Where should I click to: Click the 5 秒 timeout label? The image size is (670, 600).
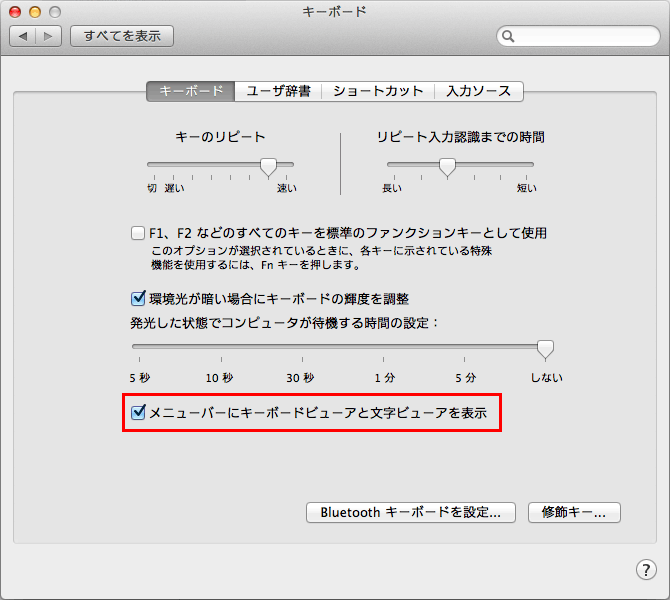pyautogui.click(x=140, y=378)
